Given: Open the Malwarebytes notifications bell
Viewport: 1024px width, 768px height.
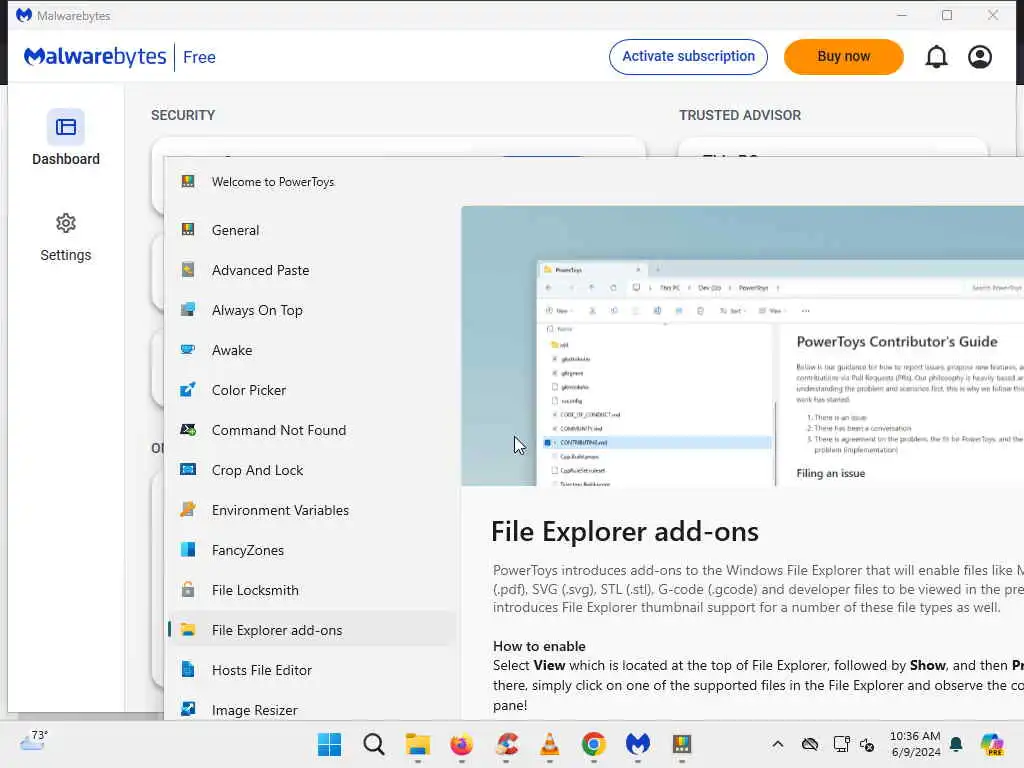Looking at the screenshot, I should tap(936, 57).
